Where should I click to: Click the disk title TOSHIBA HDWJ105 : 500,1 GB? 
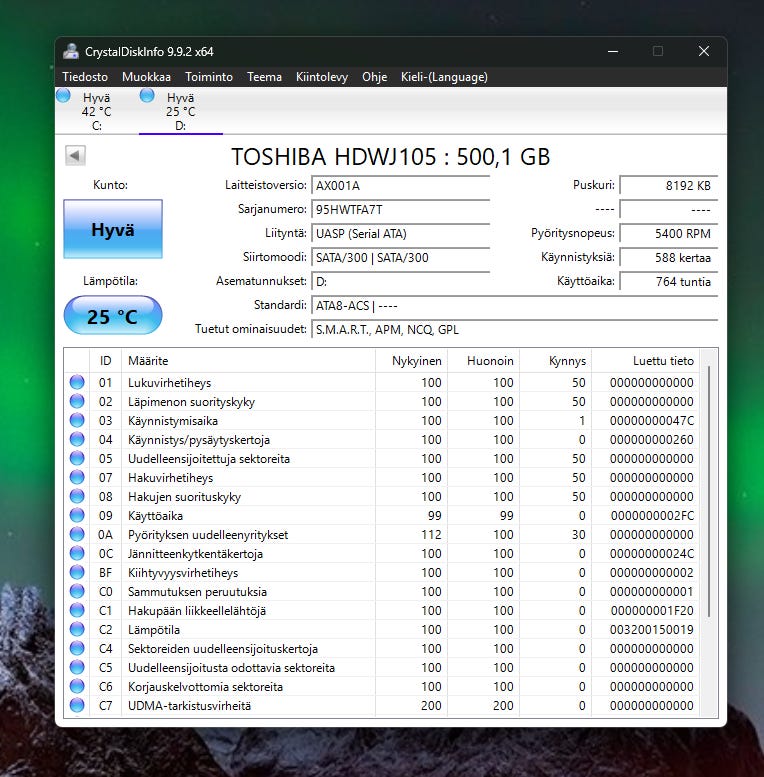pos(390,157)
